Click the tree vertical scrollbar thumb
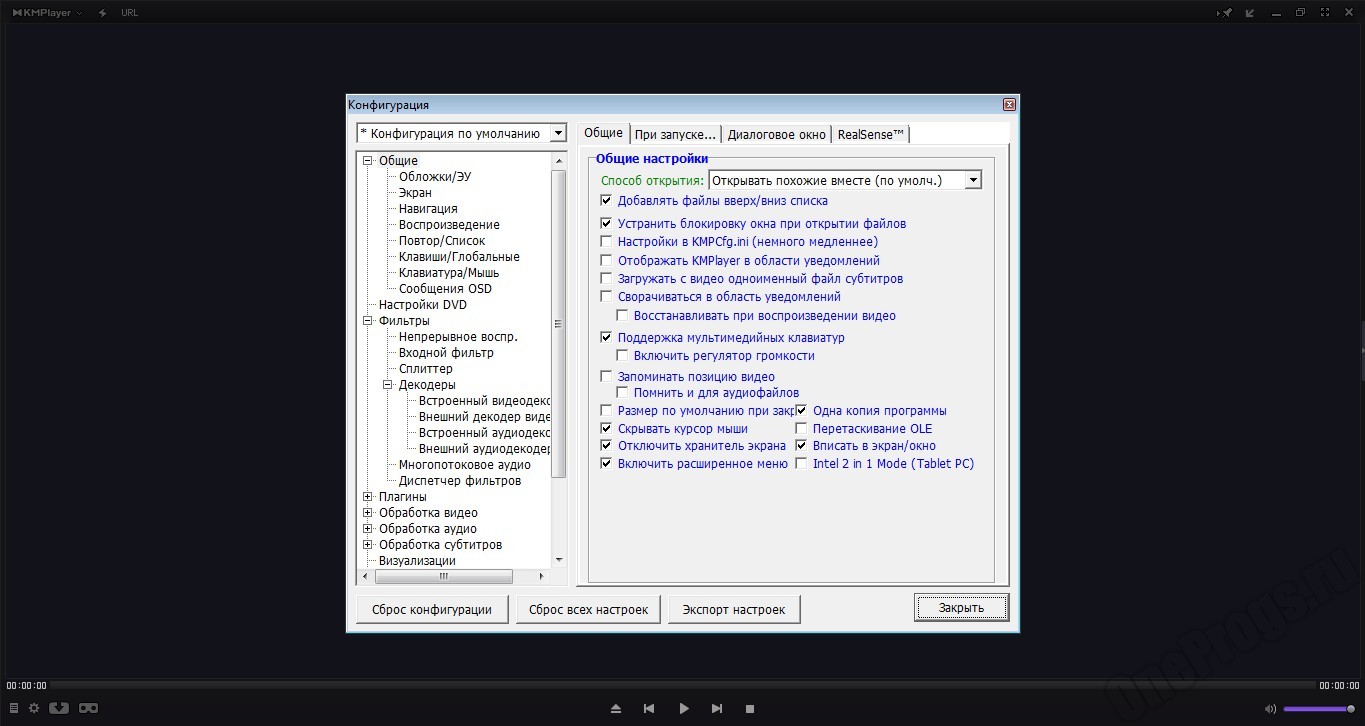Image resolution: width=1365 pixels, height=726 pixels. [x=559, y=323]
